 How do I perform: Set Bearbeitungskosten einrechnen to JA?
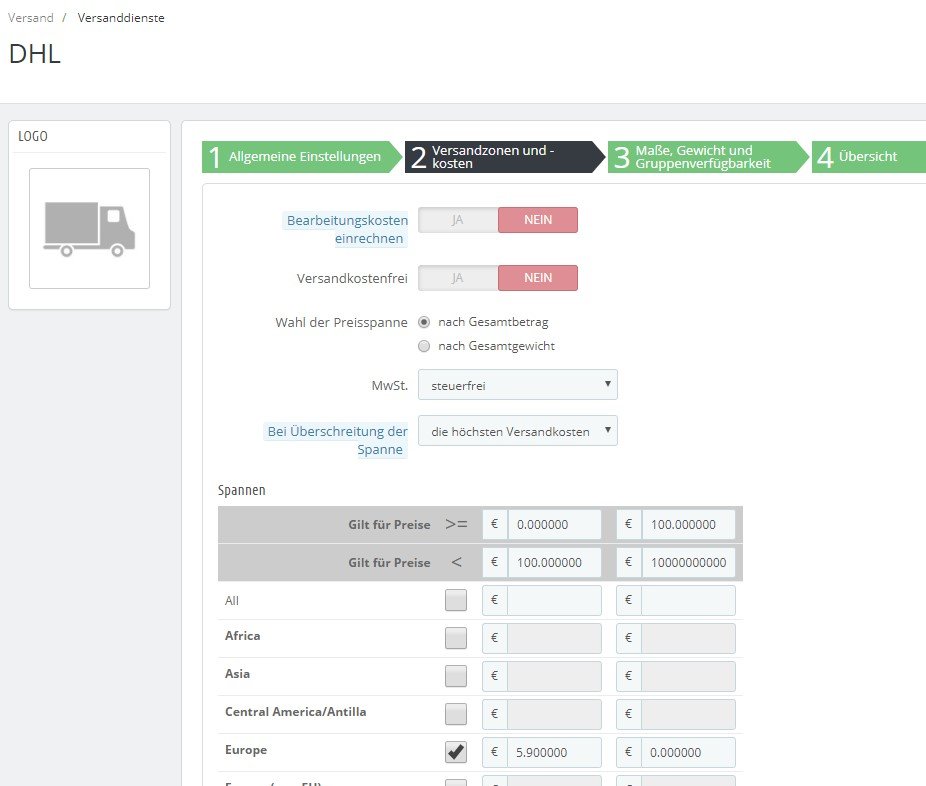pyautogui.click(x=458, y=220)
